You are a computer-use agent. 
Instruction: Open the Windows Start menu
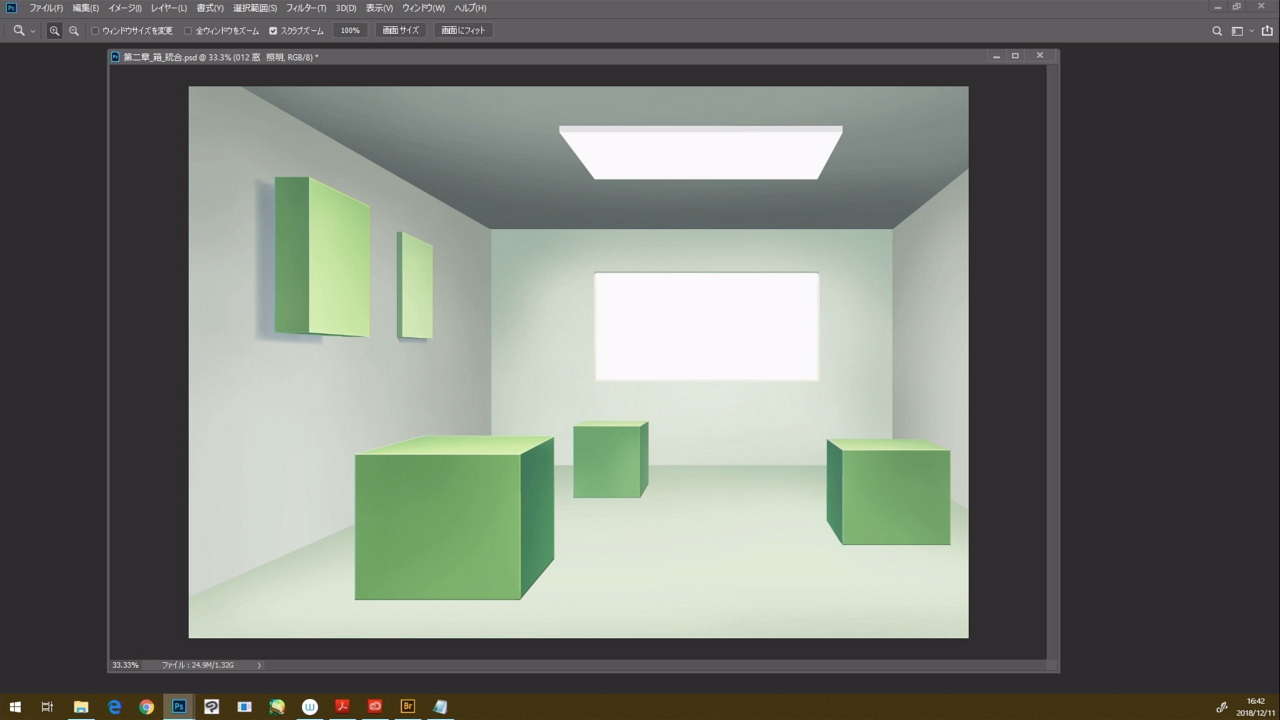[x=15, y=707]
